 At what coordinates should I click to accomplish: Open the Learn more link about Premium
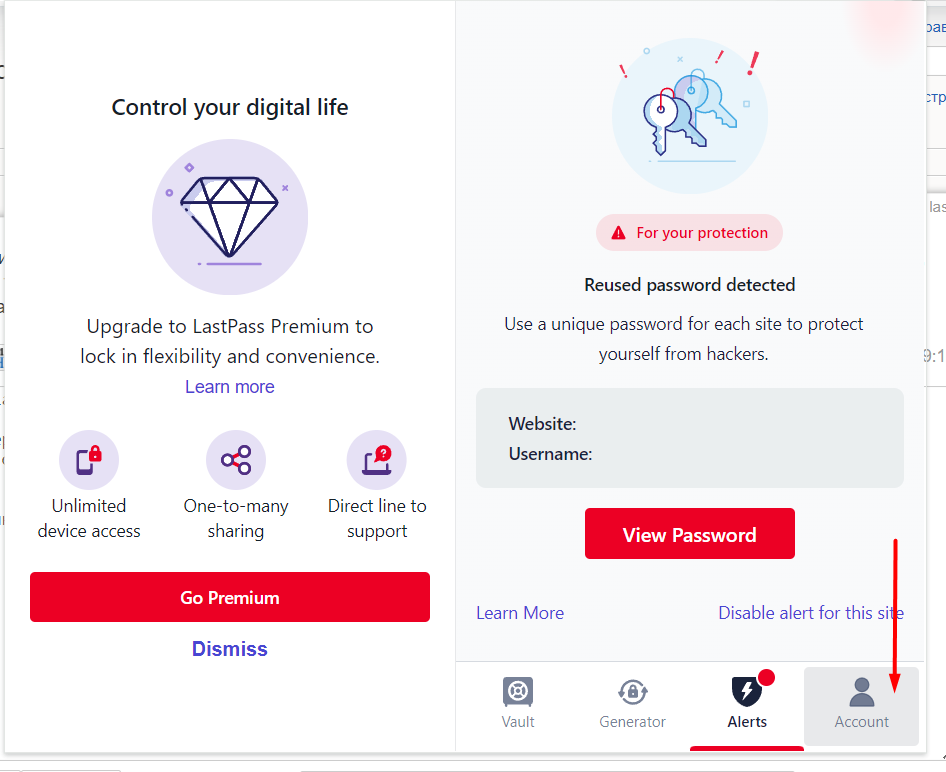point(230,387)
